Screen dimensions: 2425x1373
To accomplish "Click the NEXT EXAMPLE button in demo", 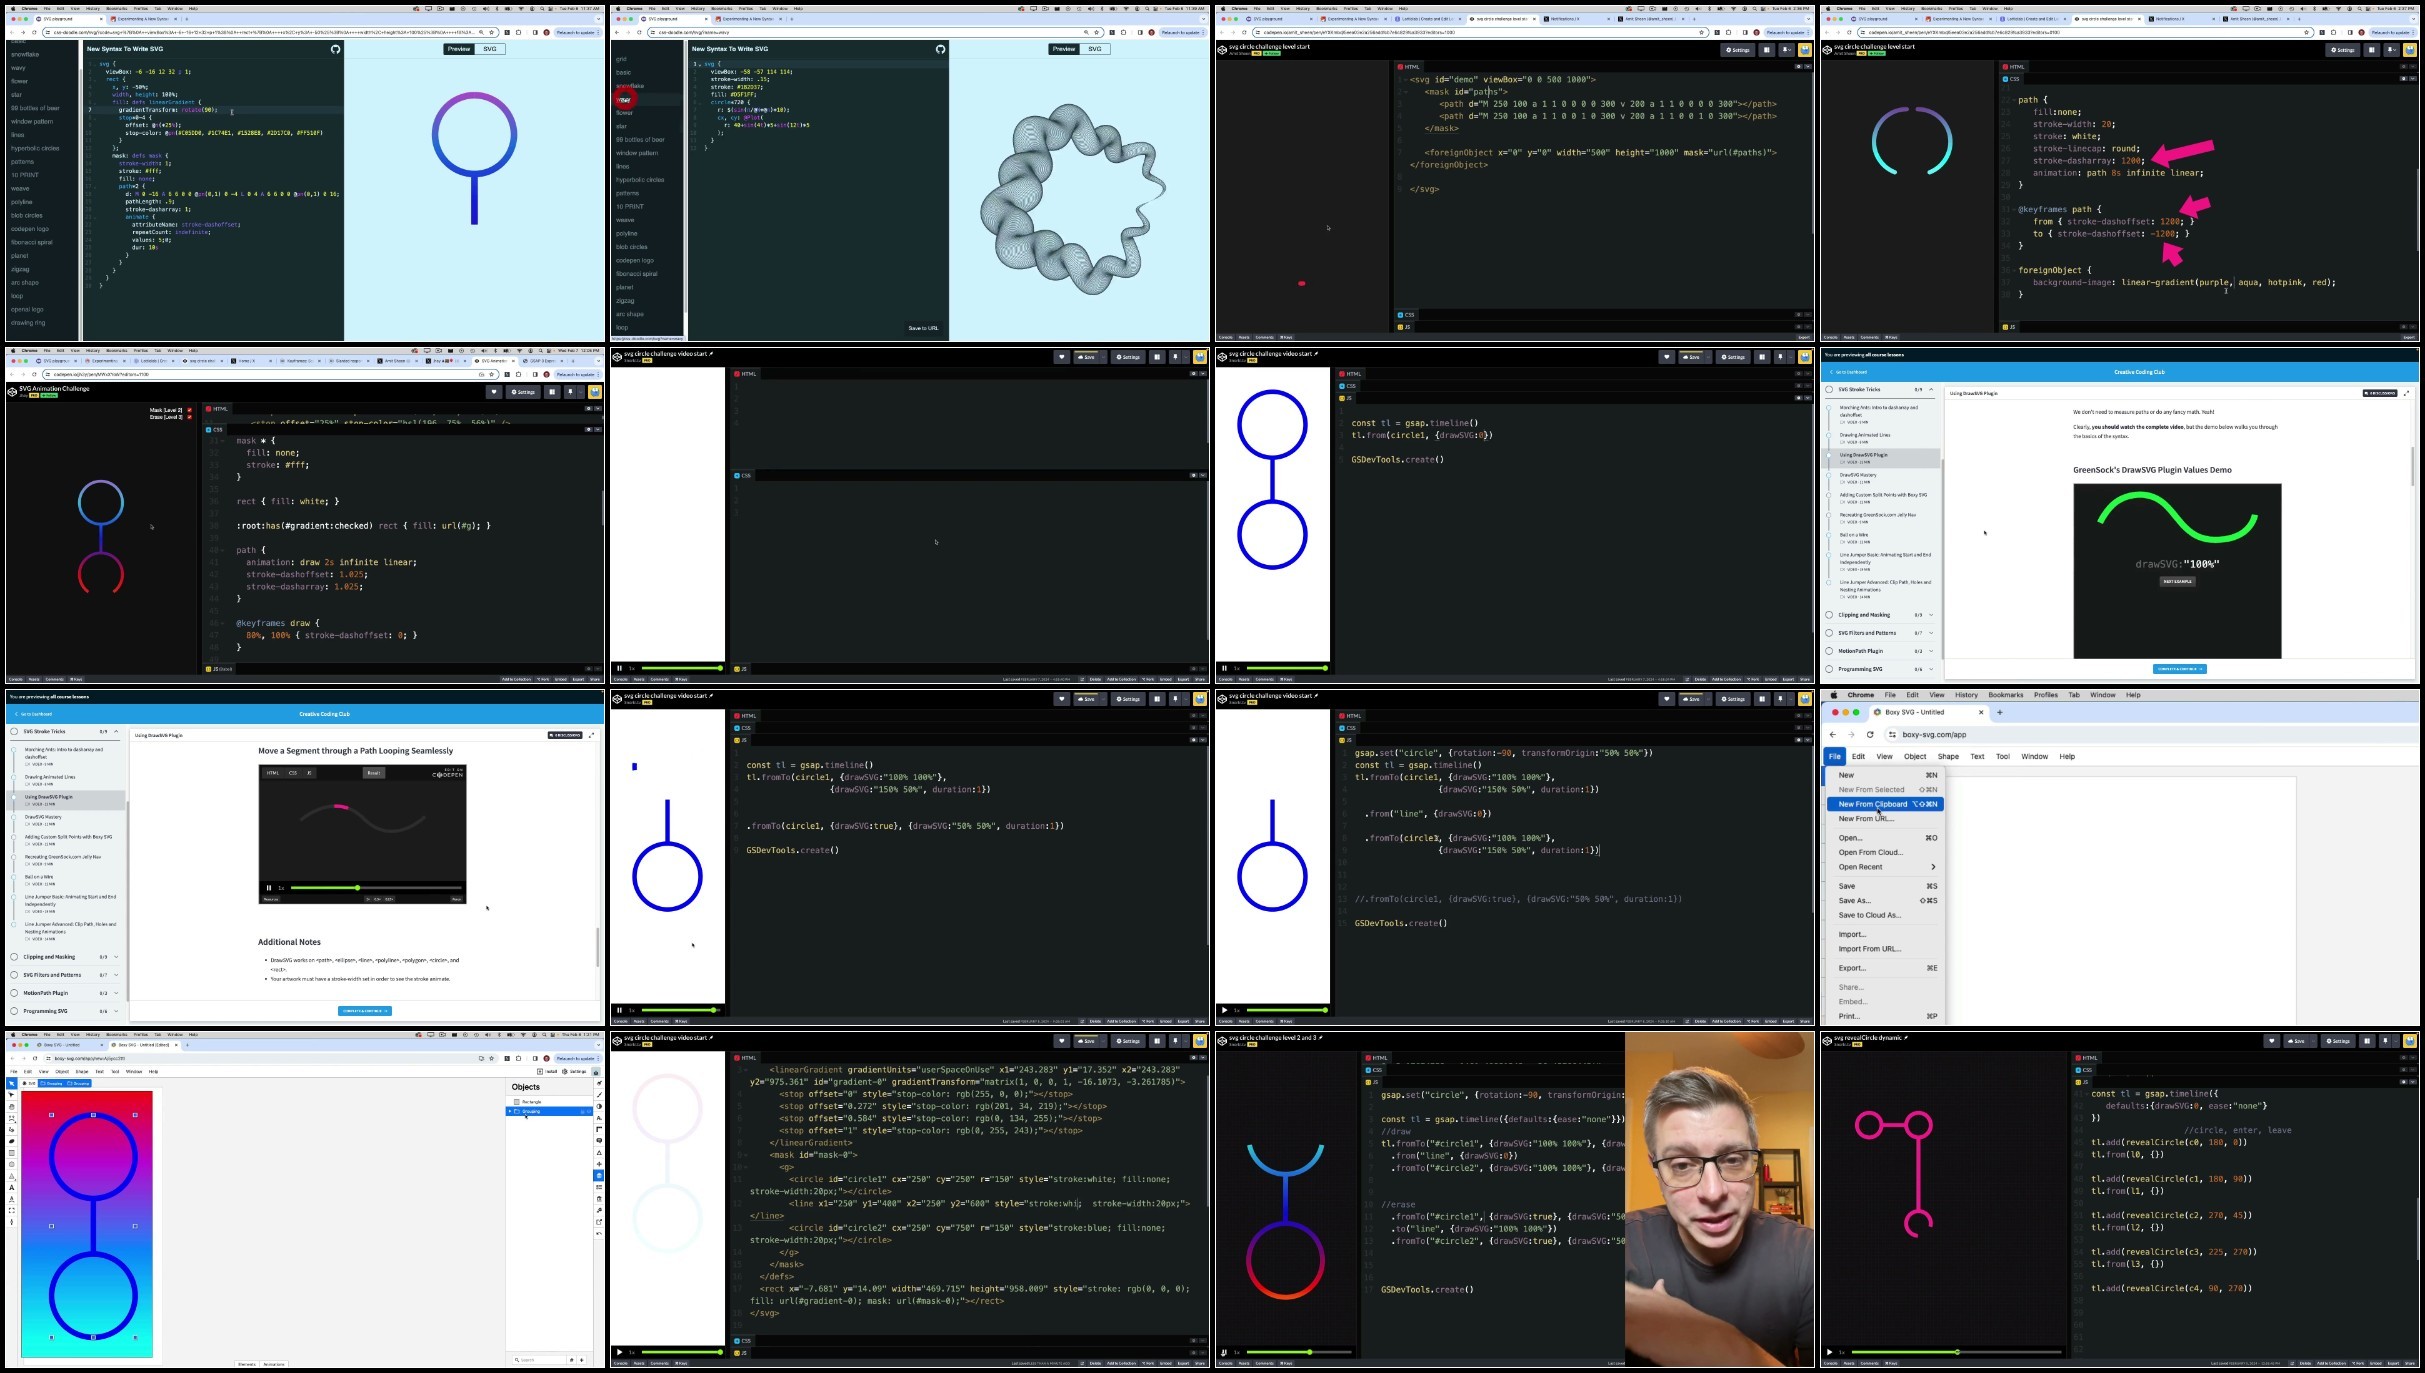I will pyautogui.click(x=2177, y=581).
